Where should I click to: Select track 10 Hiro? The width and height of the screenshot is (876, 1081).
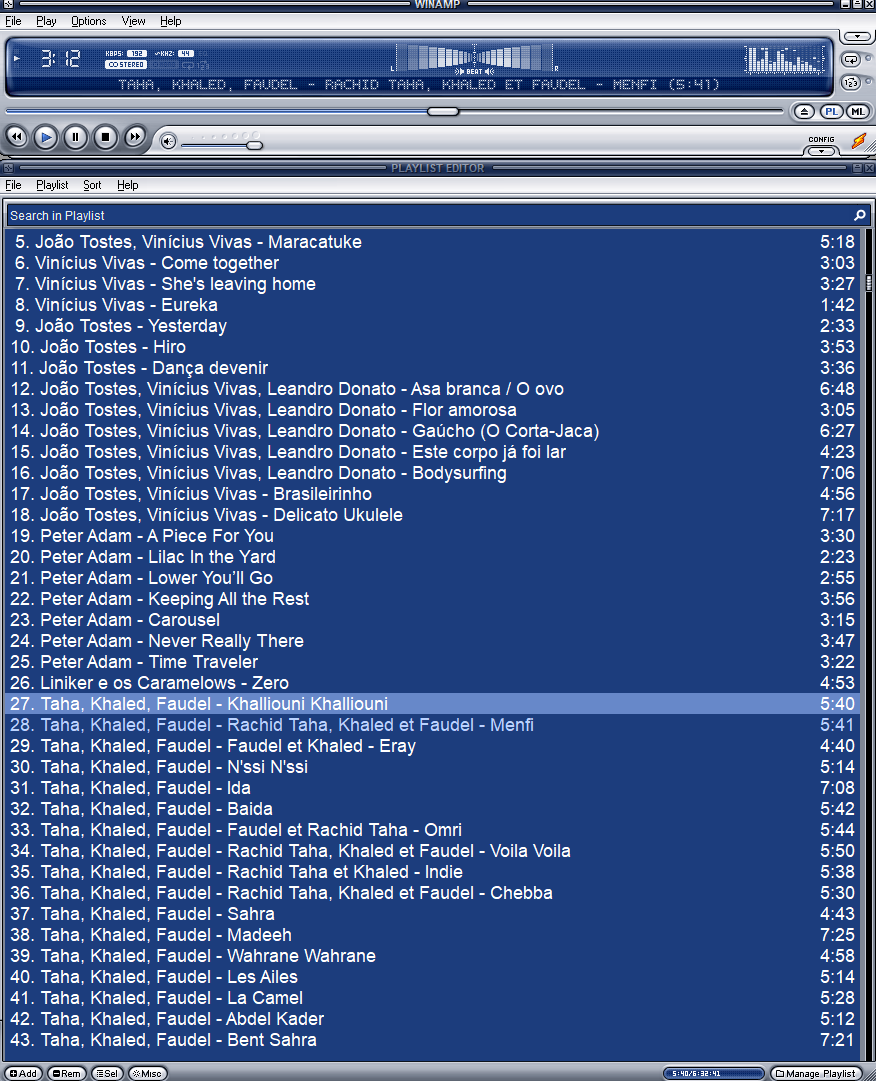[x=432, y=347]
